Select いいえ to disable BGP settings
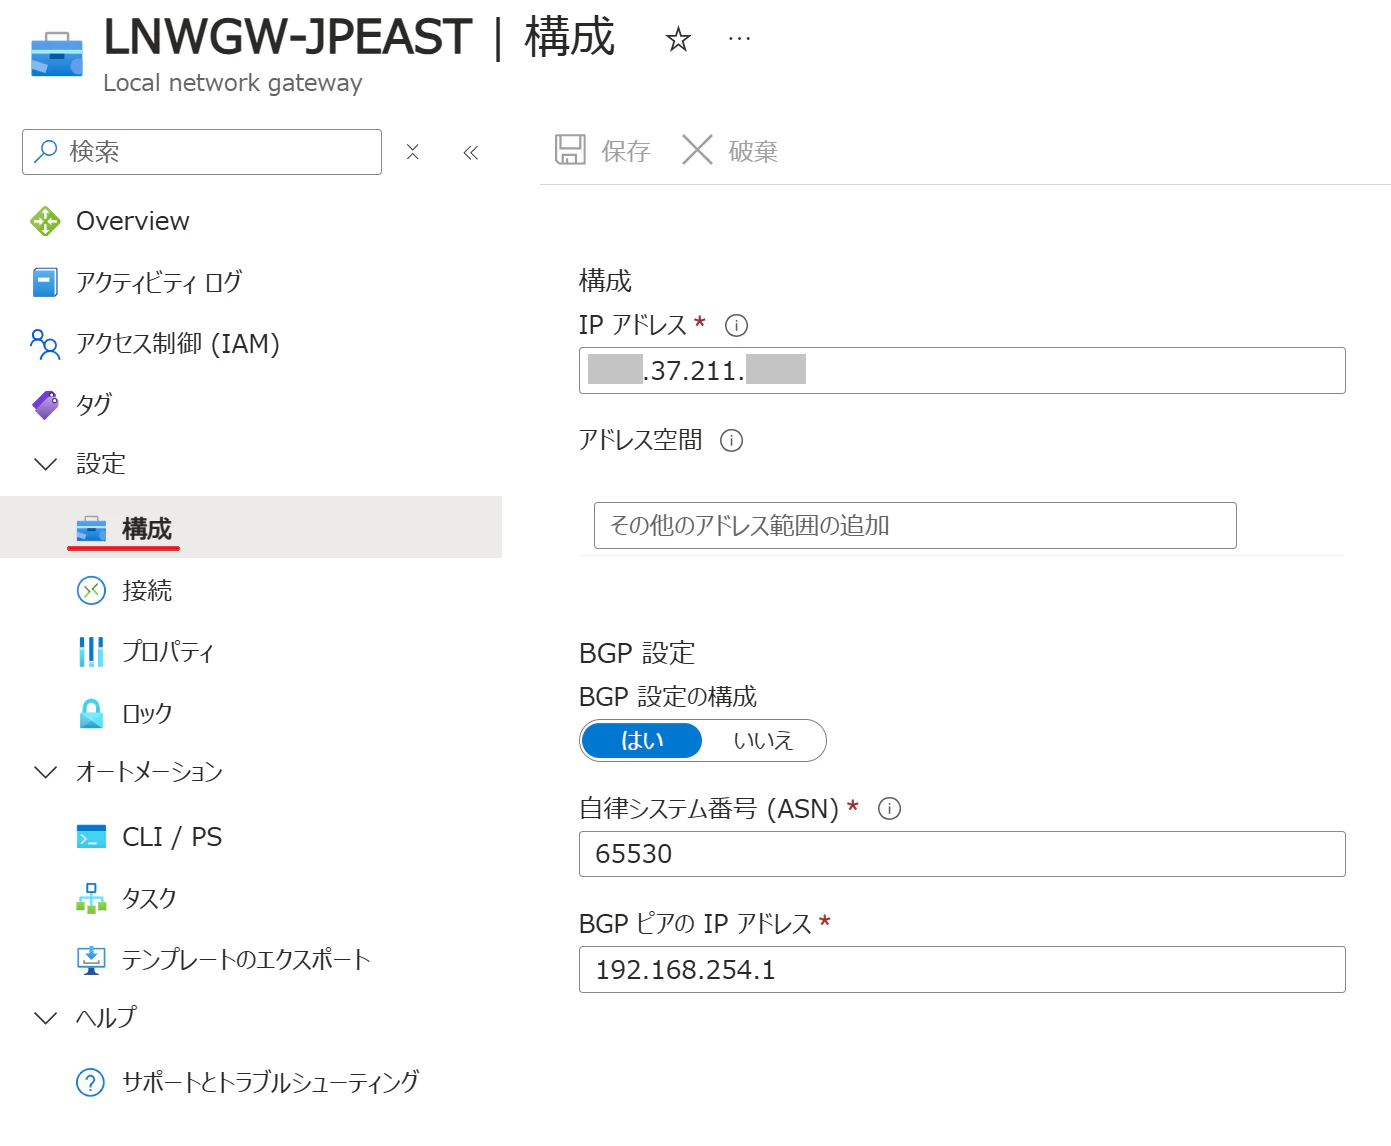Viewport: 1391px width, 1146px height. click(x=763, y=741)
